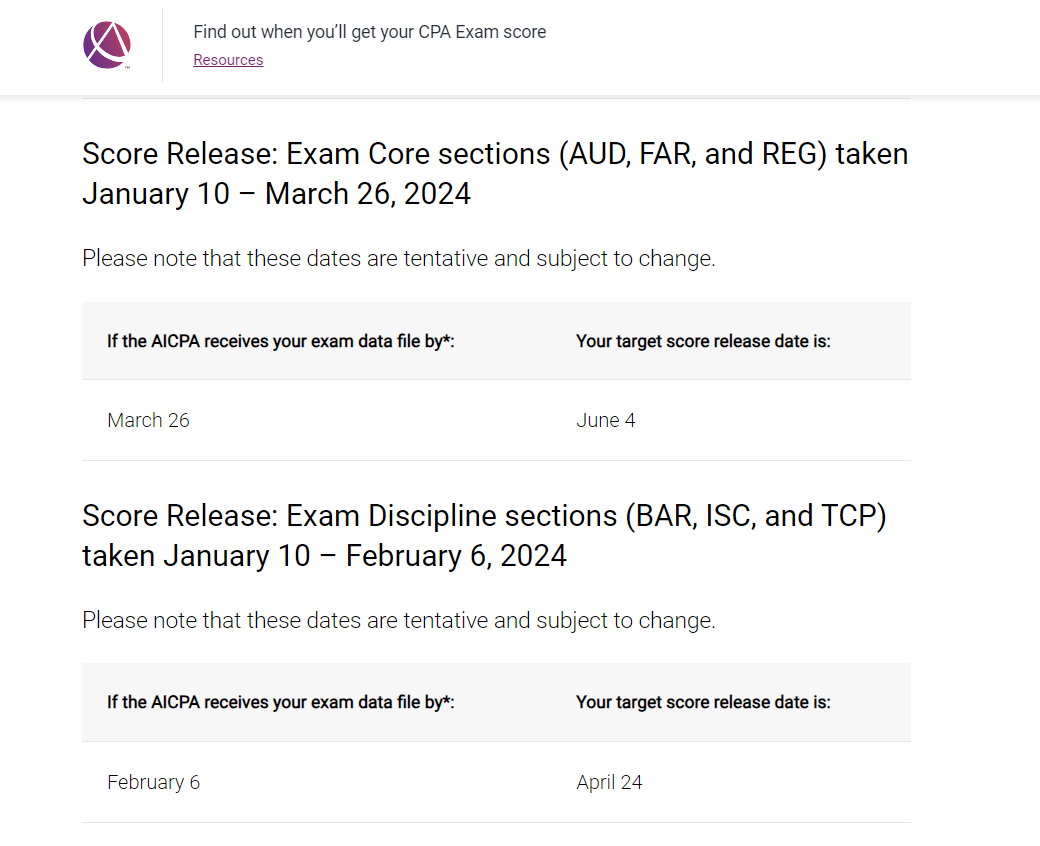
Task: Click the "February 6, 2024" date in the heading
Action: click(456, 556)
